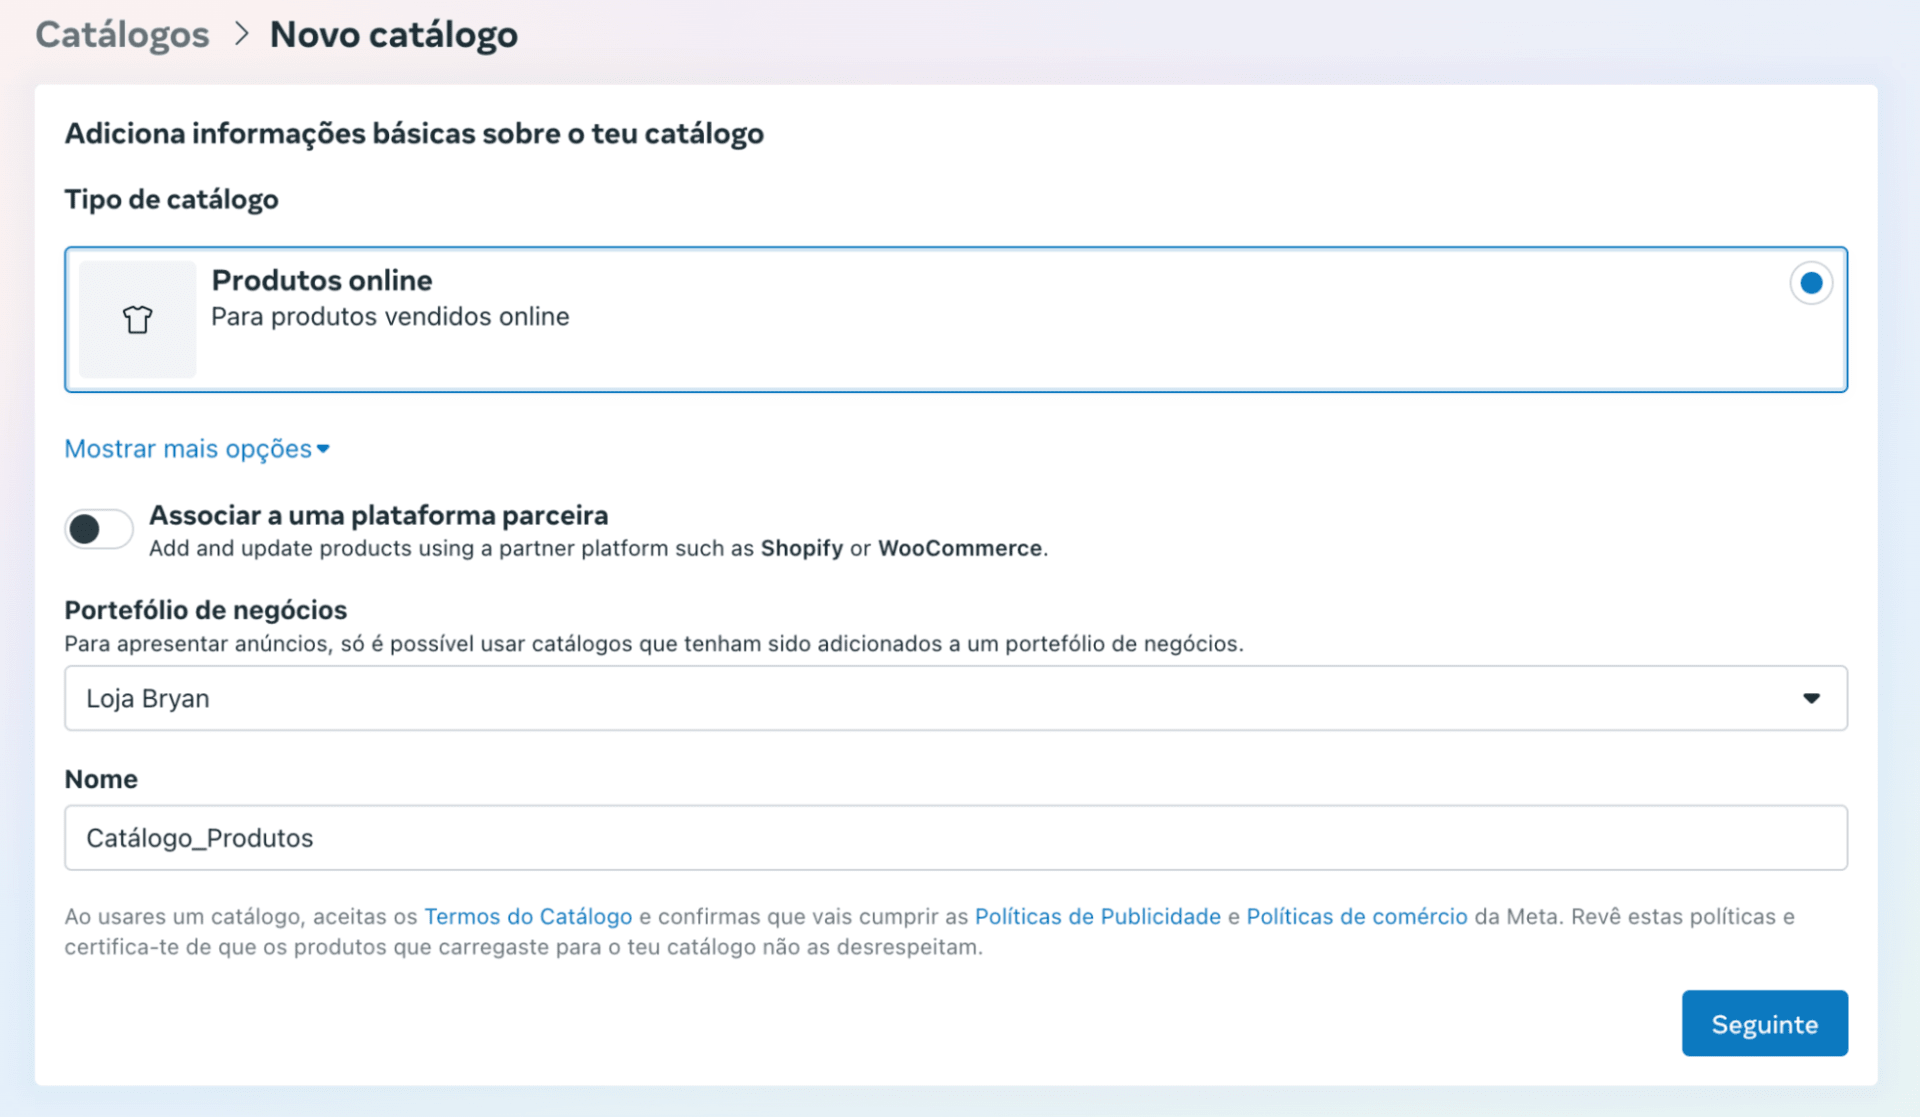The width and height of the screenshot is (1920, 1117).
Task: Click the Para produtos vendidos online description
Action: (390, 317)
